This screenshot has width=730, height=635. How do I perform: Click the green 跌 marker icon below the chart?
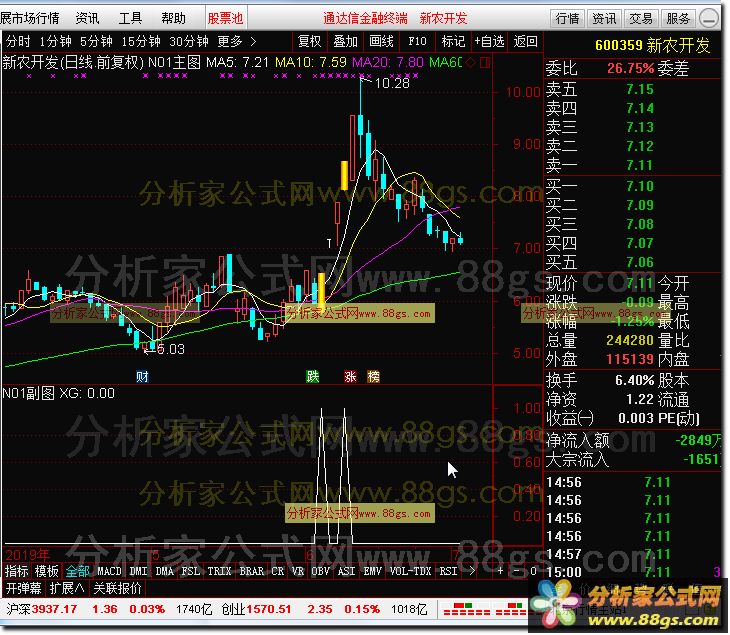(x=313, y=377)
